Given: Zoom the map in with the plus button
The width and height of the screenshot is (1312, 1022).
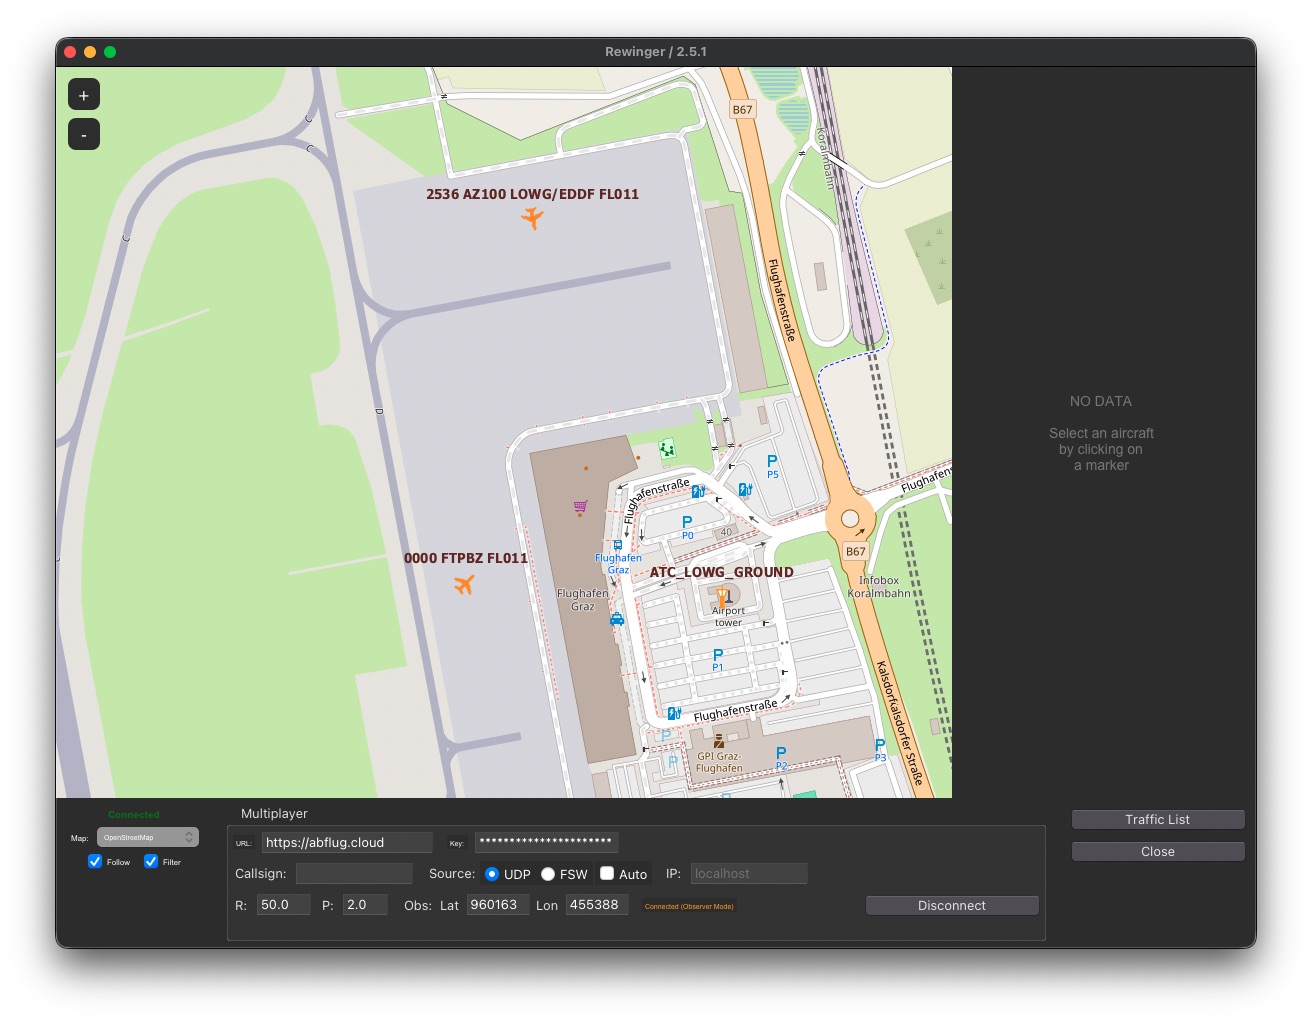Looking at the screenshot, I should tap(83, 93).
